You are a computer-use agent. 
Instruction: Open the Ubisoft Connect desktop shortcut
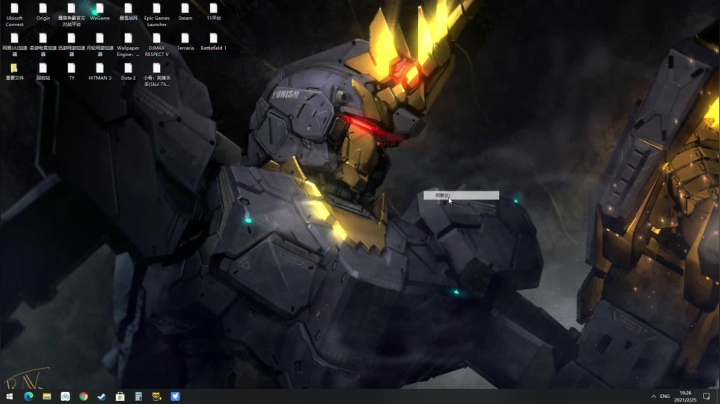click(x=15, y=14)
